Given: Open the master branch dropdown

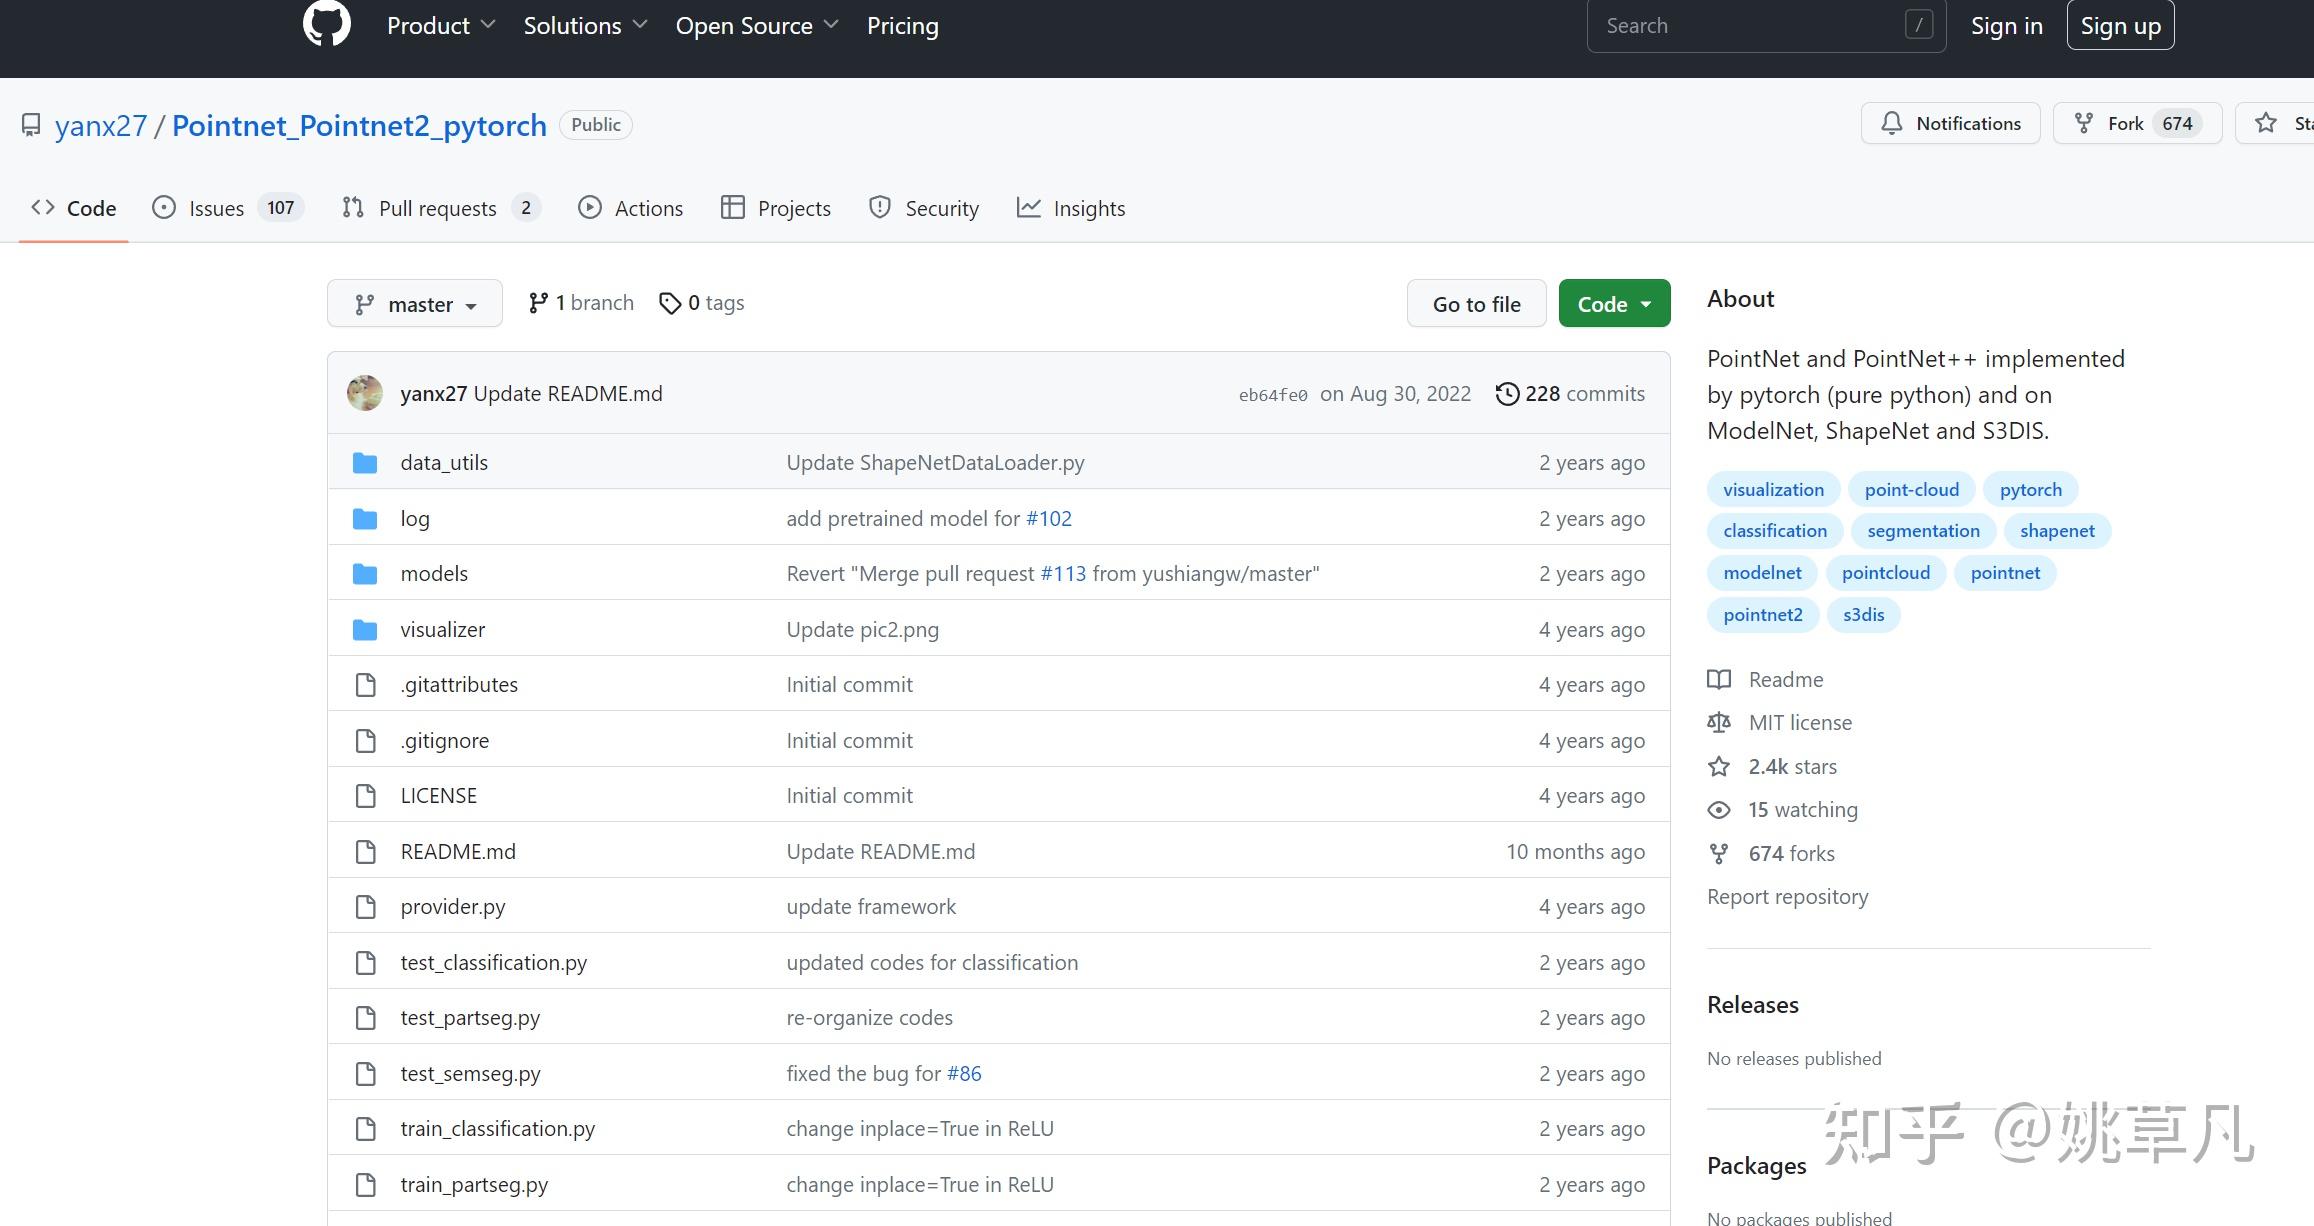Looking at the screenshot, I should (415, 303).
